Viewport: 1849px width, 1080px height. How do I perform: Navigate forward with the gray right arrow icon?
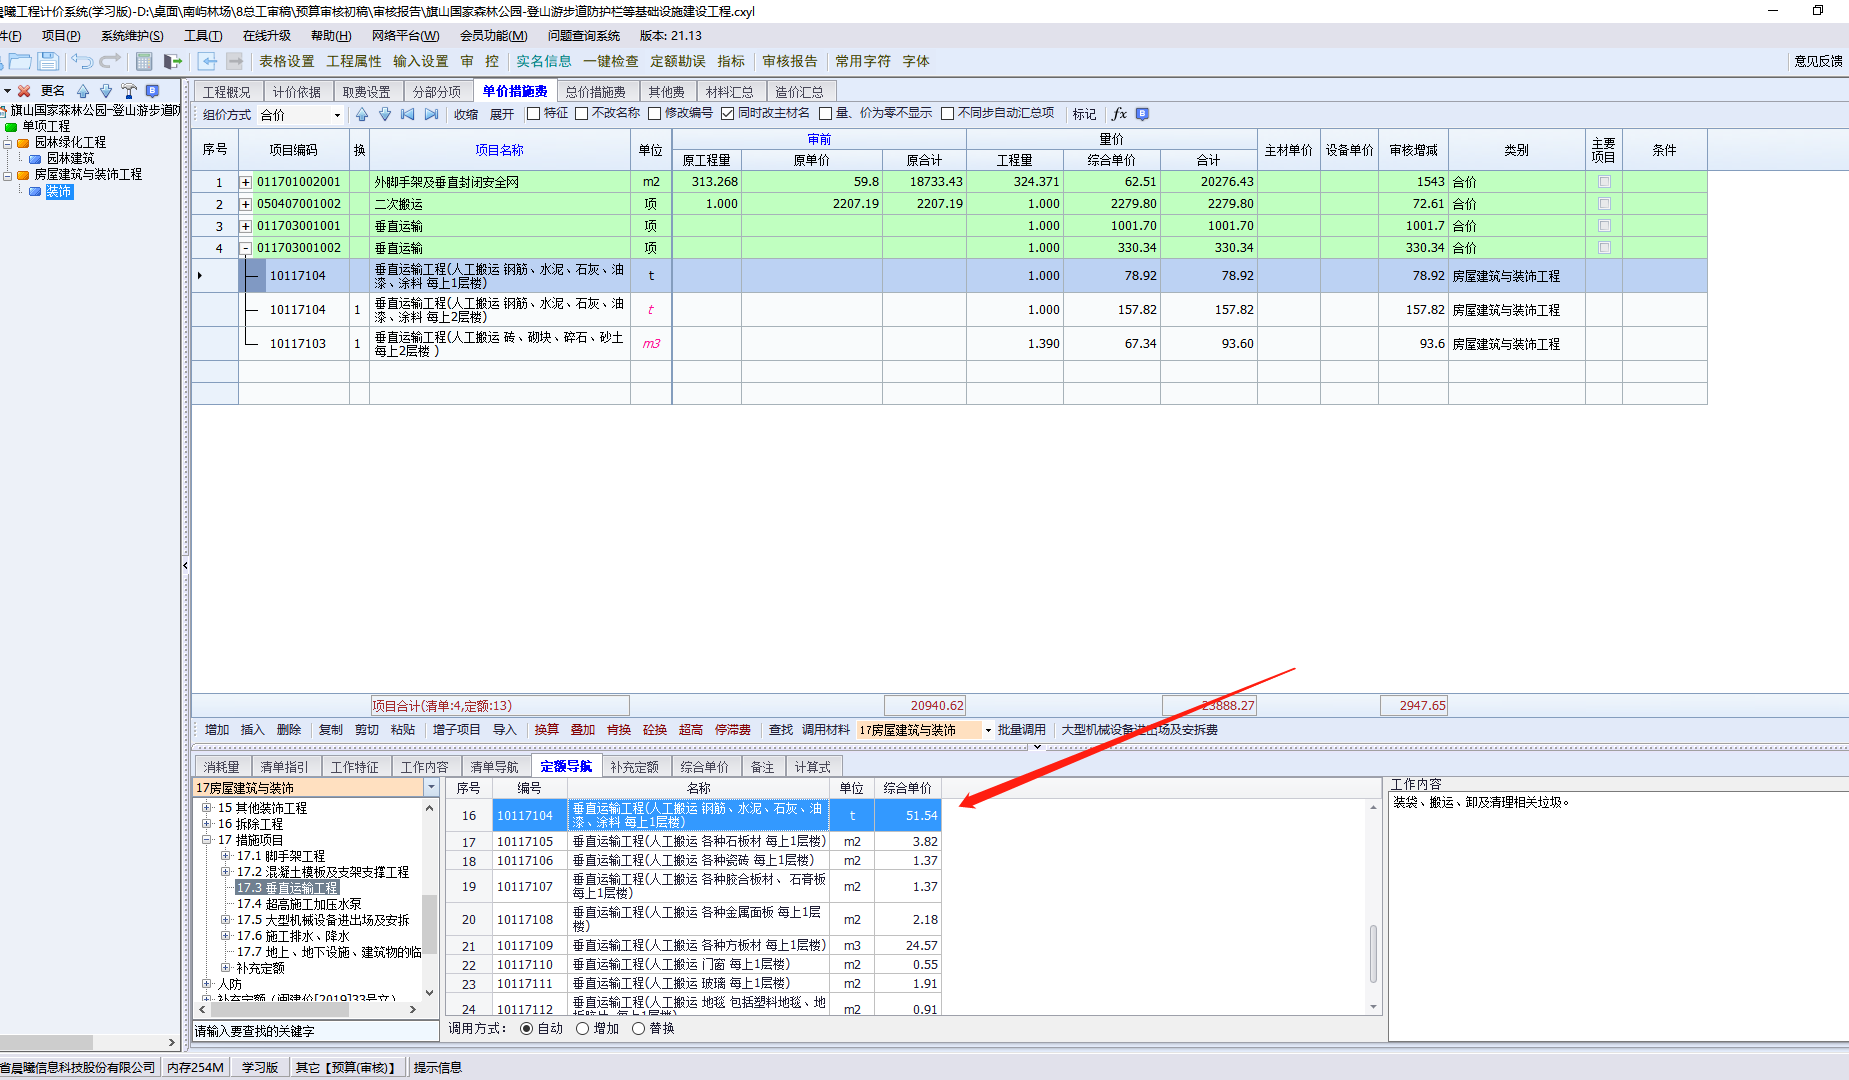[x=235, y=62]
